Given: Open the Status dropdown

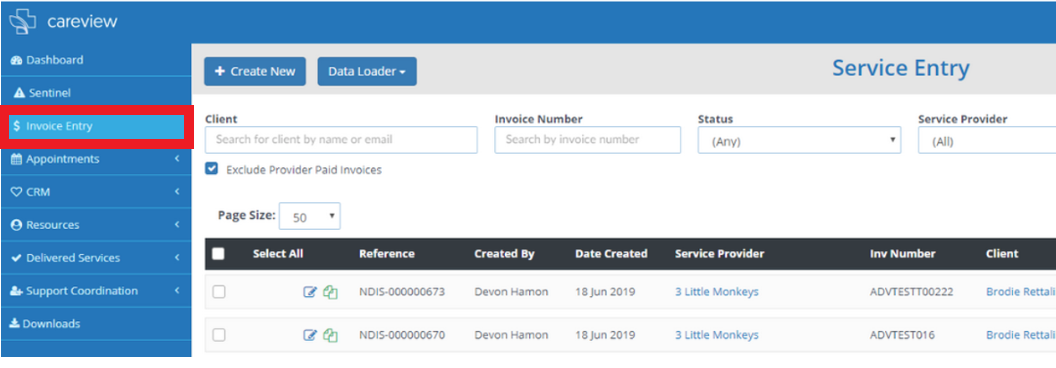Looking at the screenshot, I should pos(799,140).
